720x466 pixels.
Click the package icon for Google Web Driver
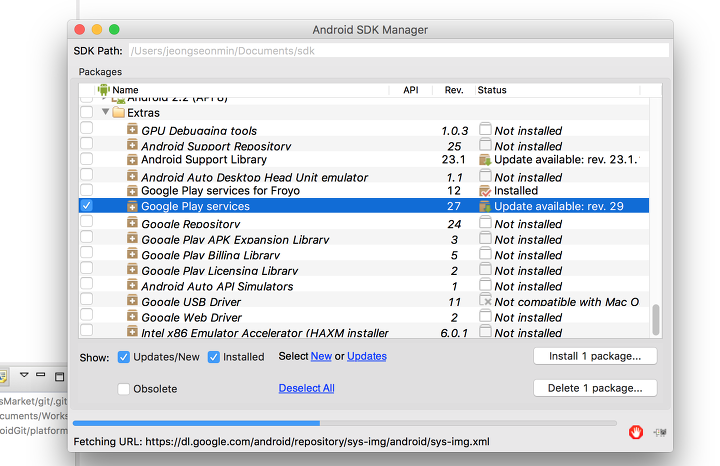pos(132,316)
